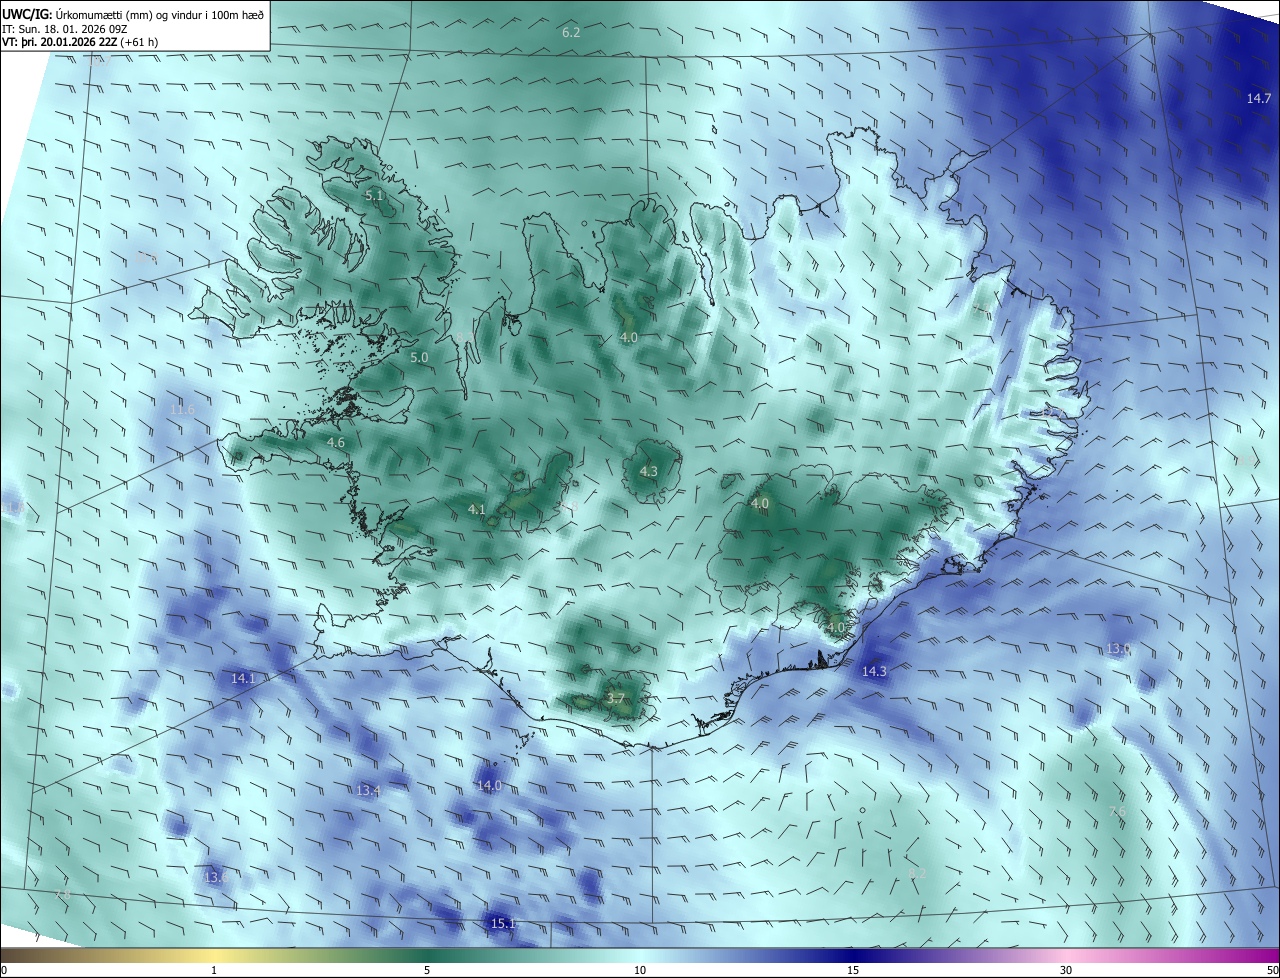Click the 6.2 value label on the map
The width and height of the screenshot is (1280, 978).
[571, 33]
